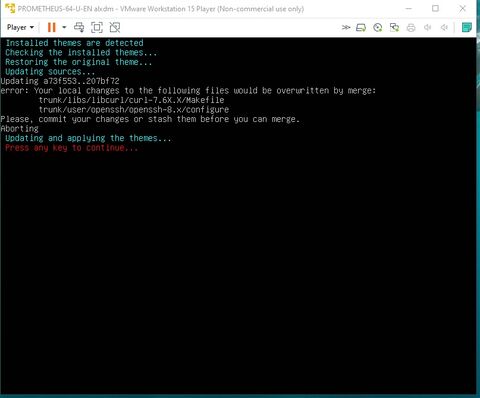Click 'Press any key to continue...' text
Image resolution: width=480 pixels, height=398 pixels.
pyautogui.click(x=71, y=148)
